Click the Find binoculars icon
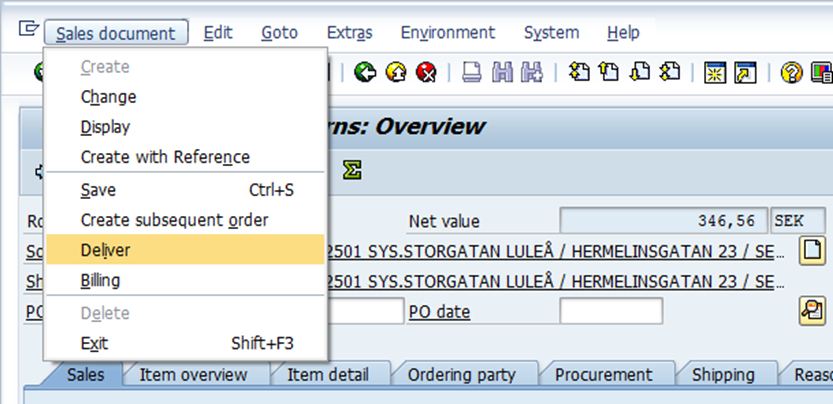The width and height of the screenshot is (833, 404). pos(502,73)
